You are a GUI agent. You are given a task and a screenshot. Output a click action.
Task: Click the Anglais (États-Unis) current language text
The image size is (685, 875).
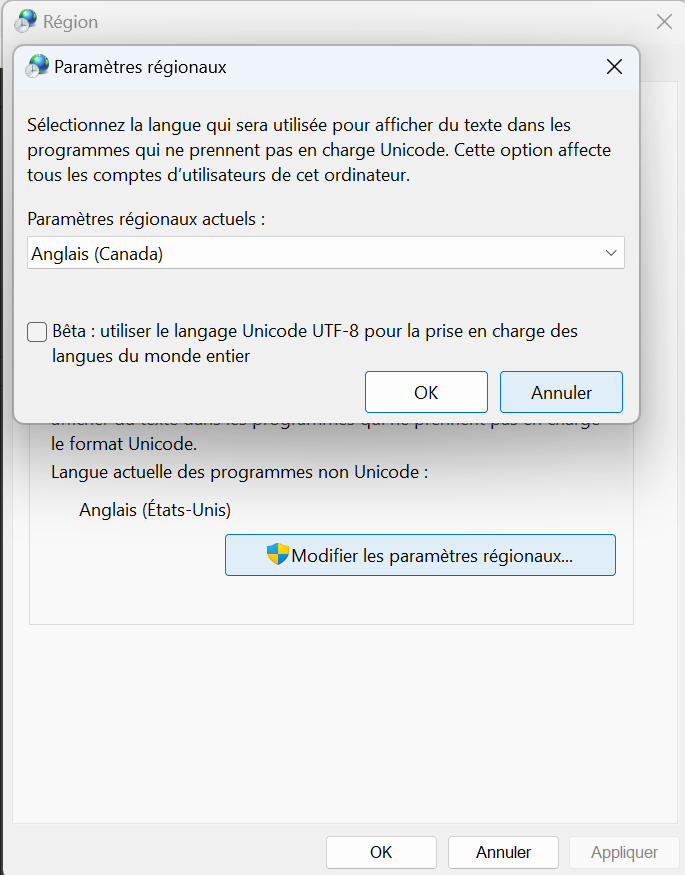[x=155, y=509]
